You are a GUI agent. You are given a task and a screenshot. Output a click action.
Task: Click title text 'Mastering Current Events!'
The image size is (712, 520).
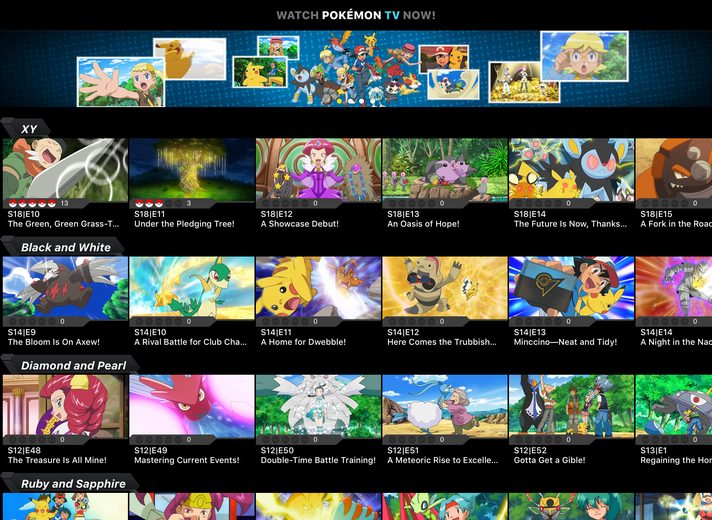click(187, 460)
